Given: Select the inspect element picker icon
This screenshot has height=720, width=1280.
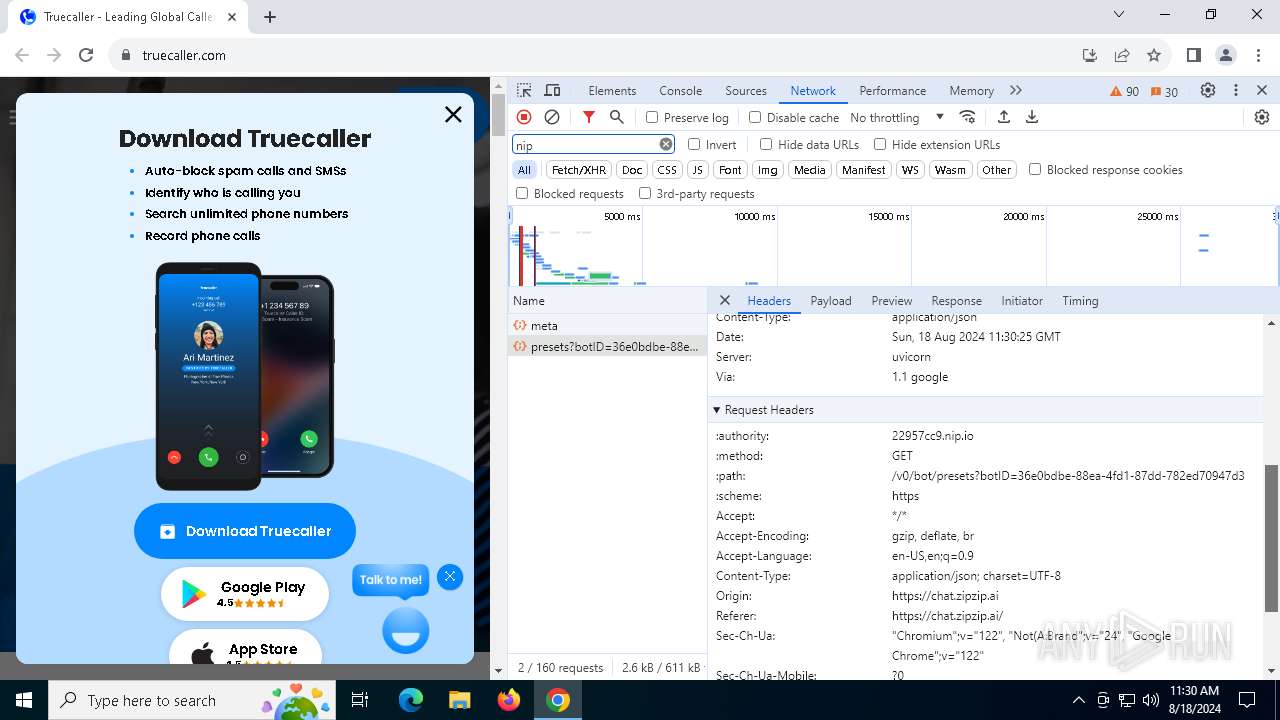Looking at the screenshot, I should [524, 90].
